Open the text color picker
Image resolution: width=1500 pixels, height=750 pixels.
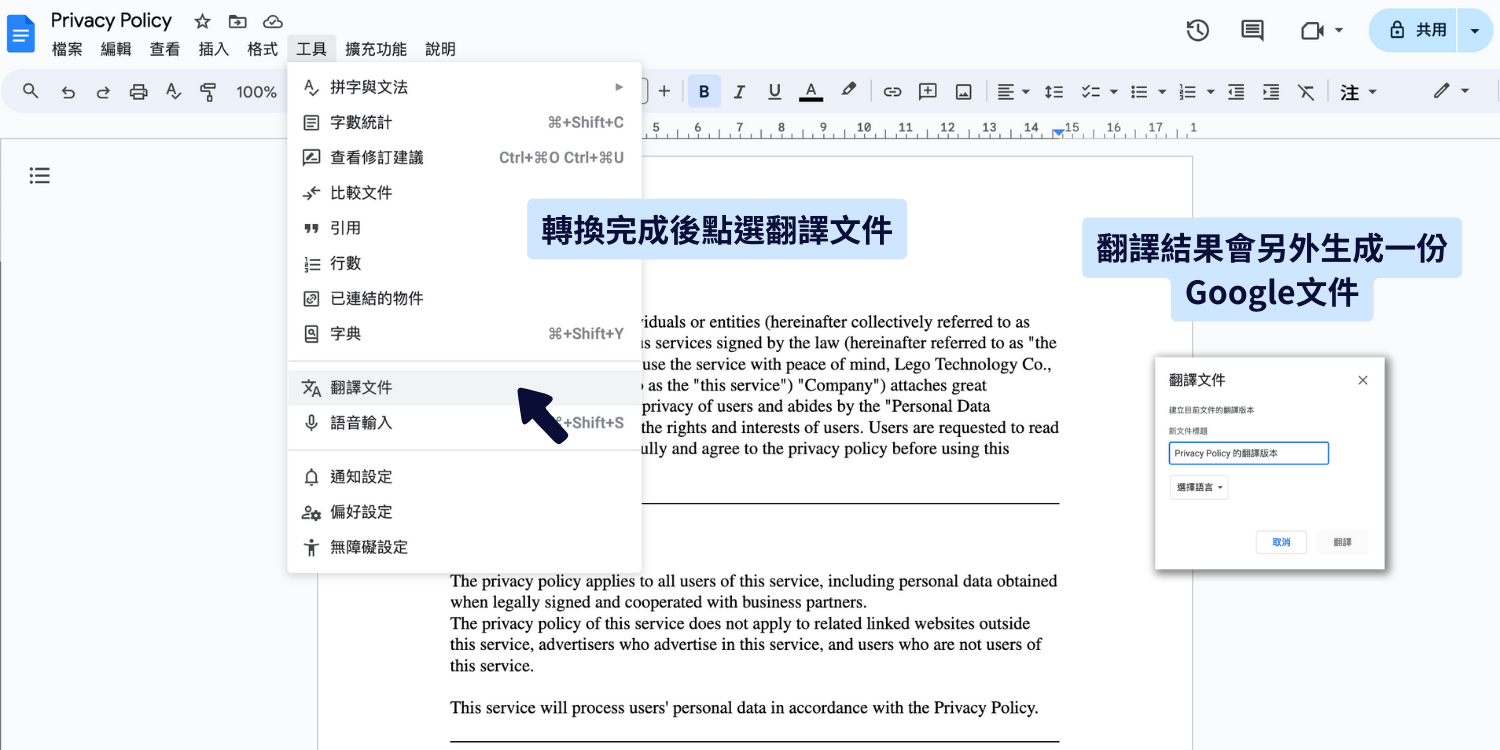tap(811, 92)
